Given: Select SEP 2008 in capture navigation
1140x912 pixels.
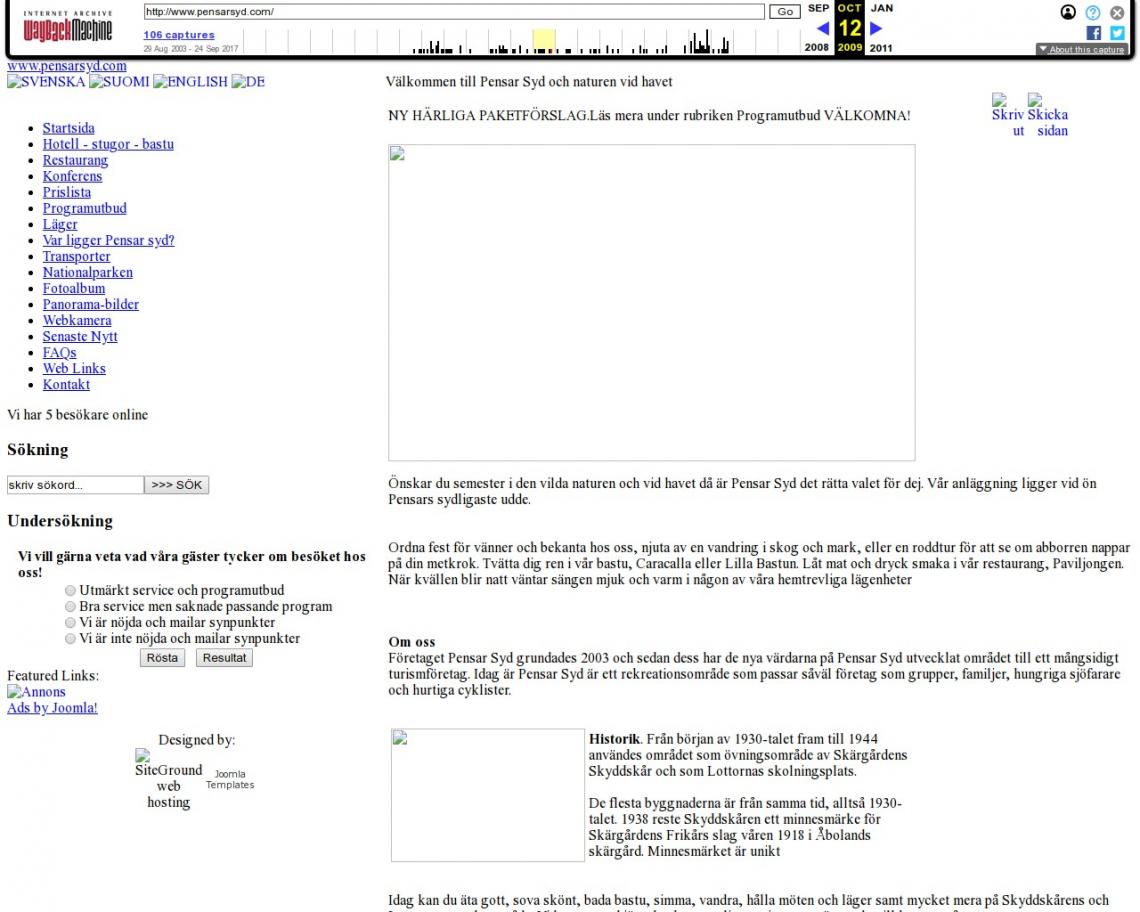Looking at the screenshot, I should pos(818,27).
